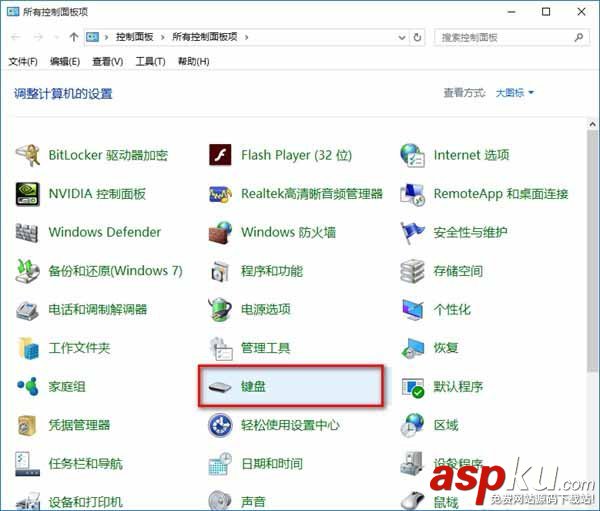Expand the 大图标 view mode dropdown

tap(515, 93)
